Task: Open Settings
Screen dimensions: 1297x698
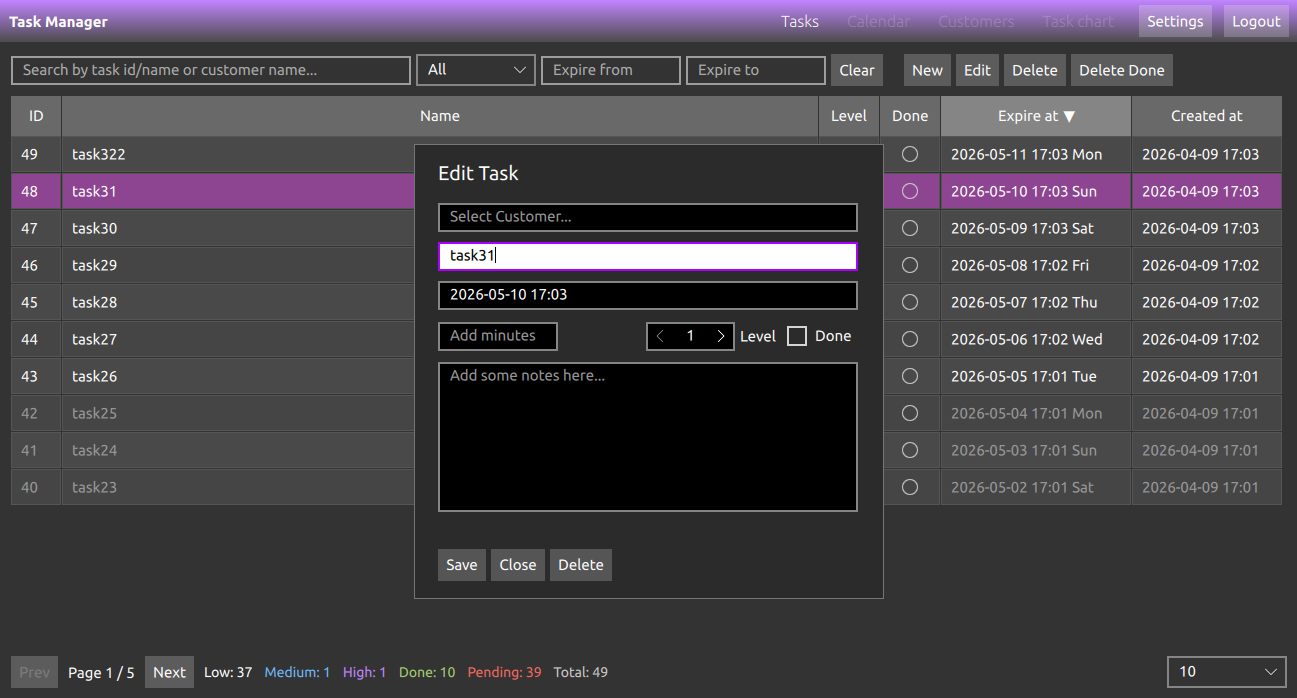Action: 1175,21
